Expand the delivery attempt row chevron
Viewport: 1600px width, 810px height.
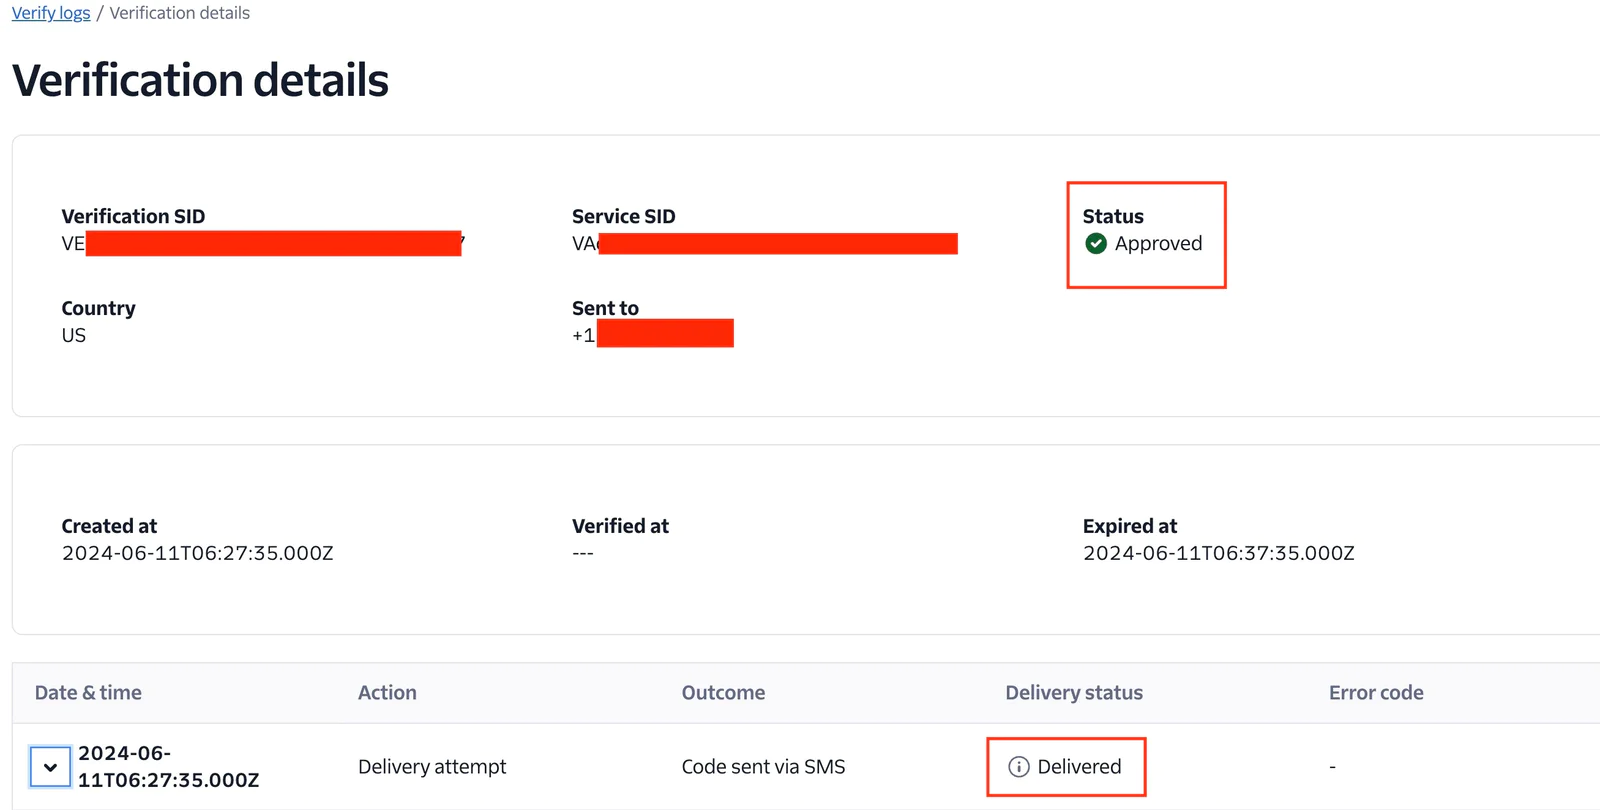click(50, 767)
